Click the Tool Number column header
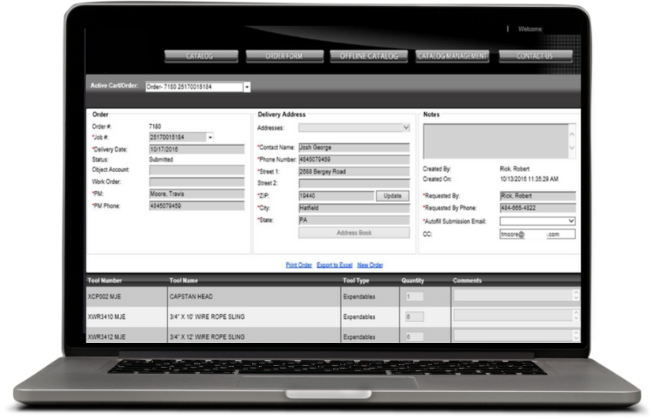Screen dimensions: 653x419 [105, 280]
